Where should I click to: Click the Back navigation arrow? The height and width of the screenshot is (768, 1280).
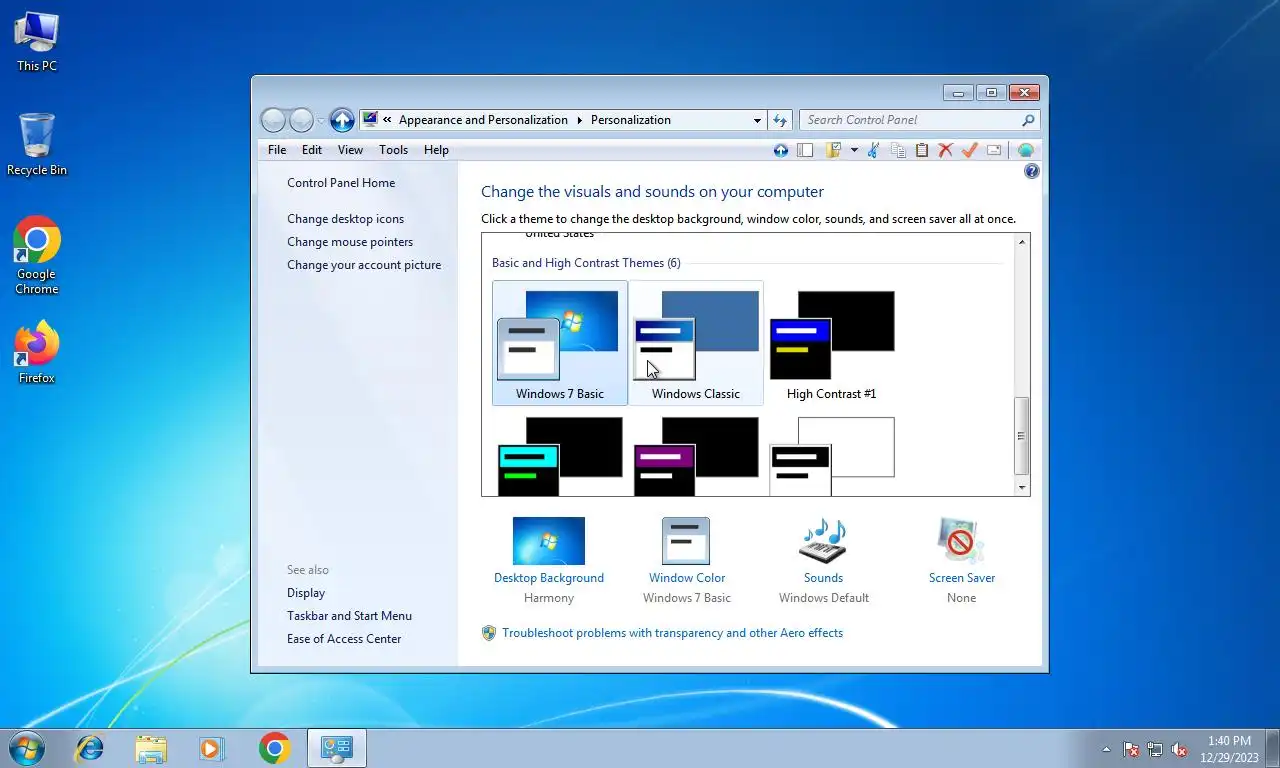(273, 120)
